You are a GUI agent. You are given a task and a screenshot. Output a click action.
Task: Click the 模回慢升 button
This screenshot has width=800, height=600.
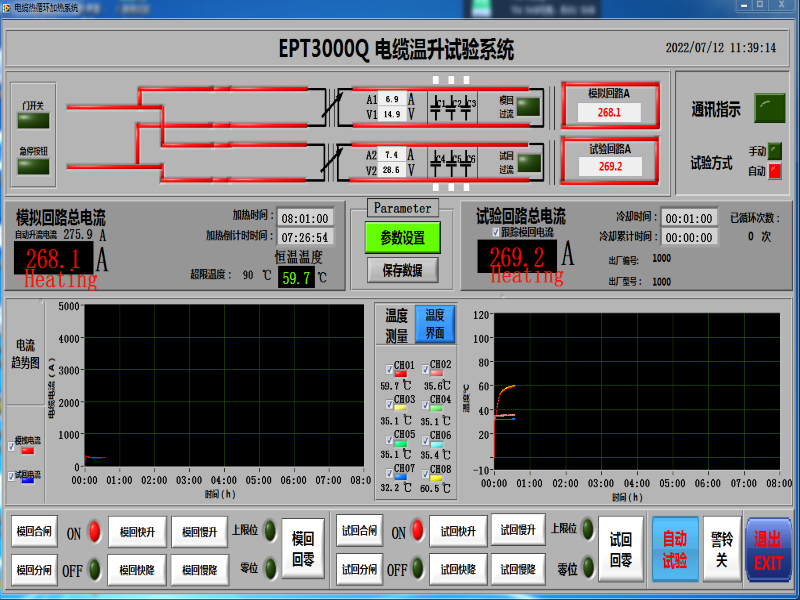pyautogui.click(x=199, y=532)
